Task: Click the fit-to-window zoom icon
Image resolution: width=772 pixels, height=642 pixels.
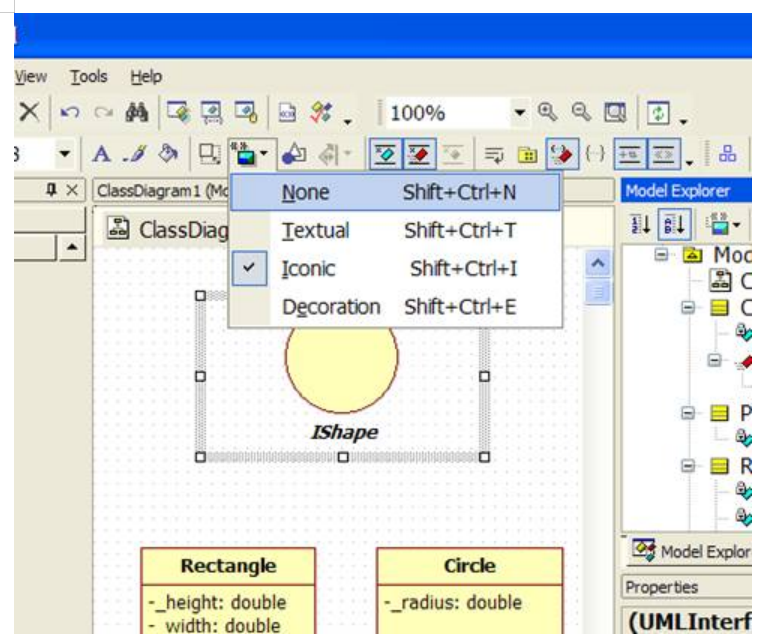Action: coord(615,112)
